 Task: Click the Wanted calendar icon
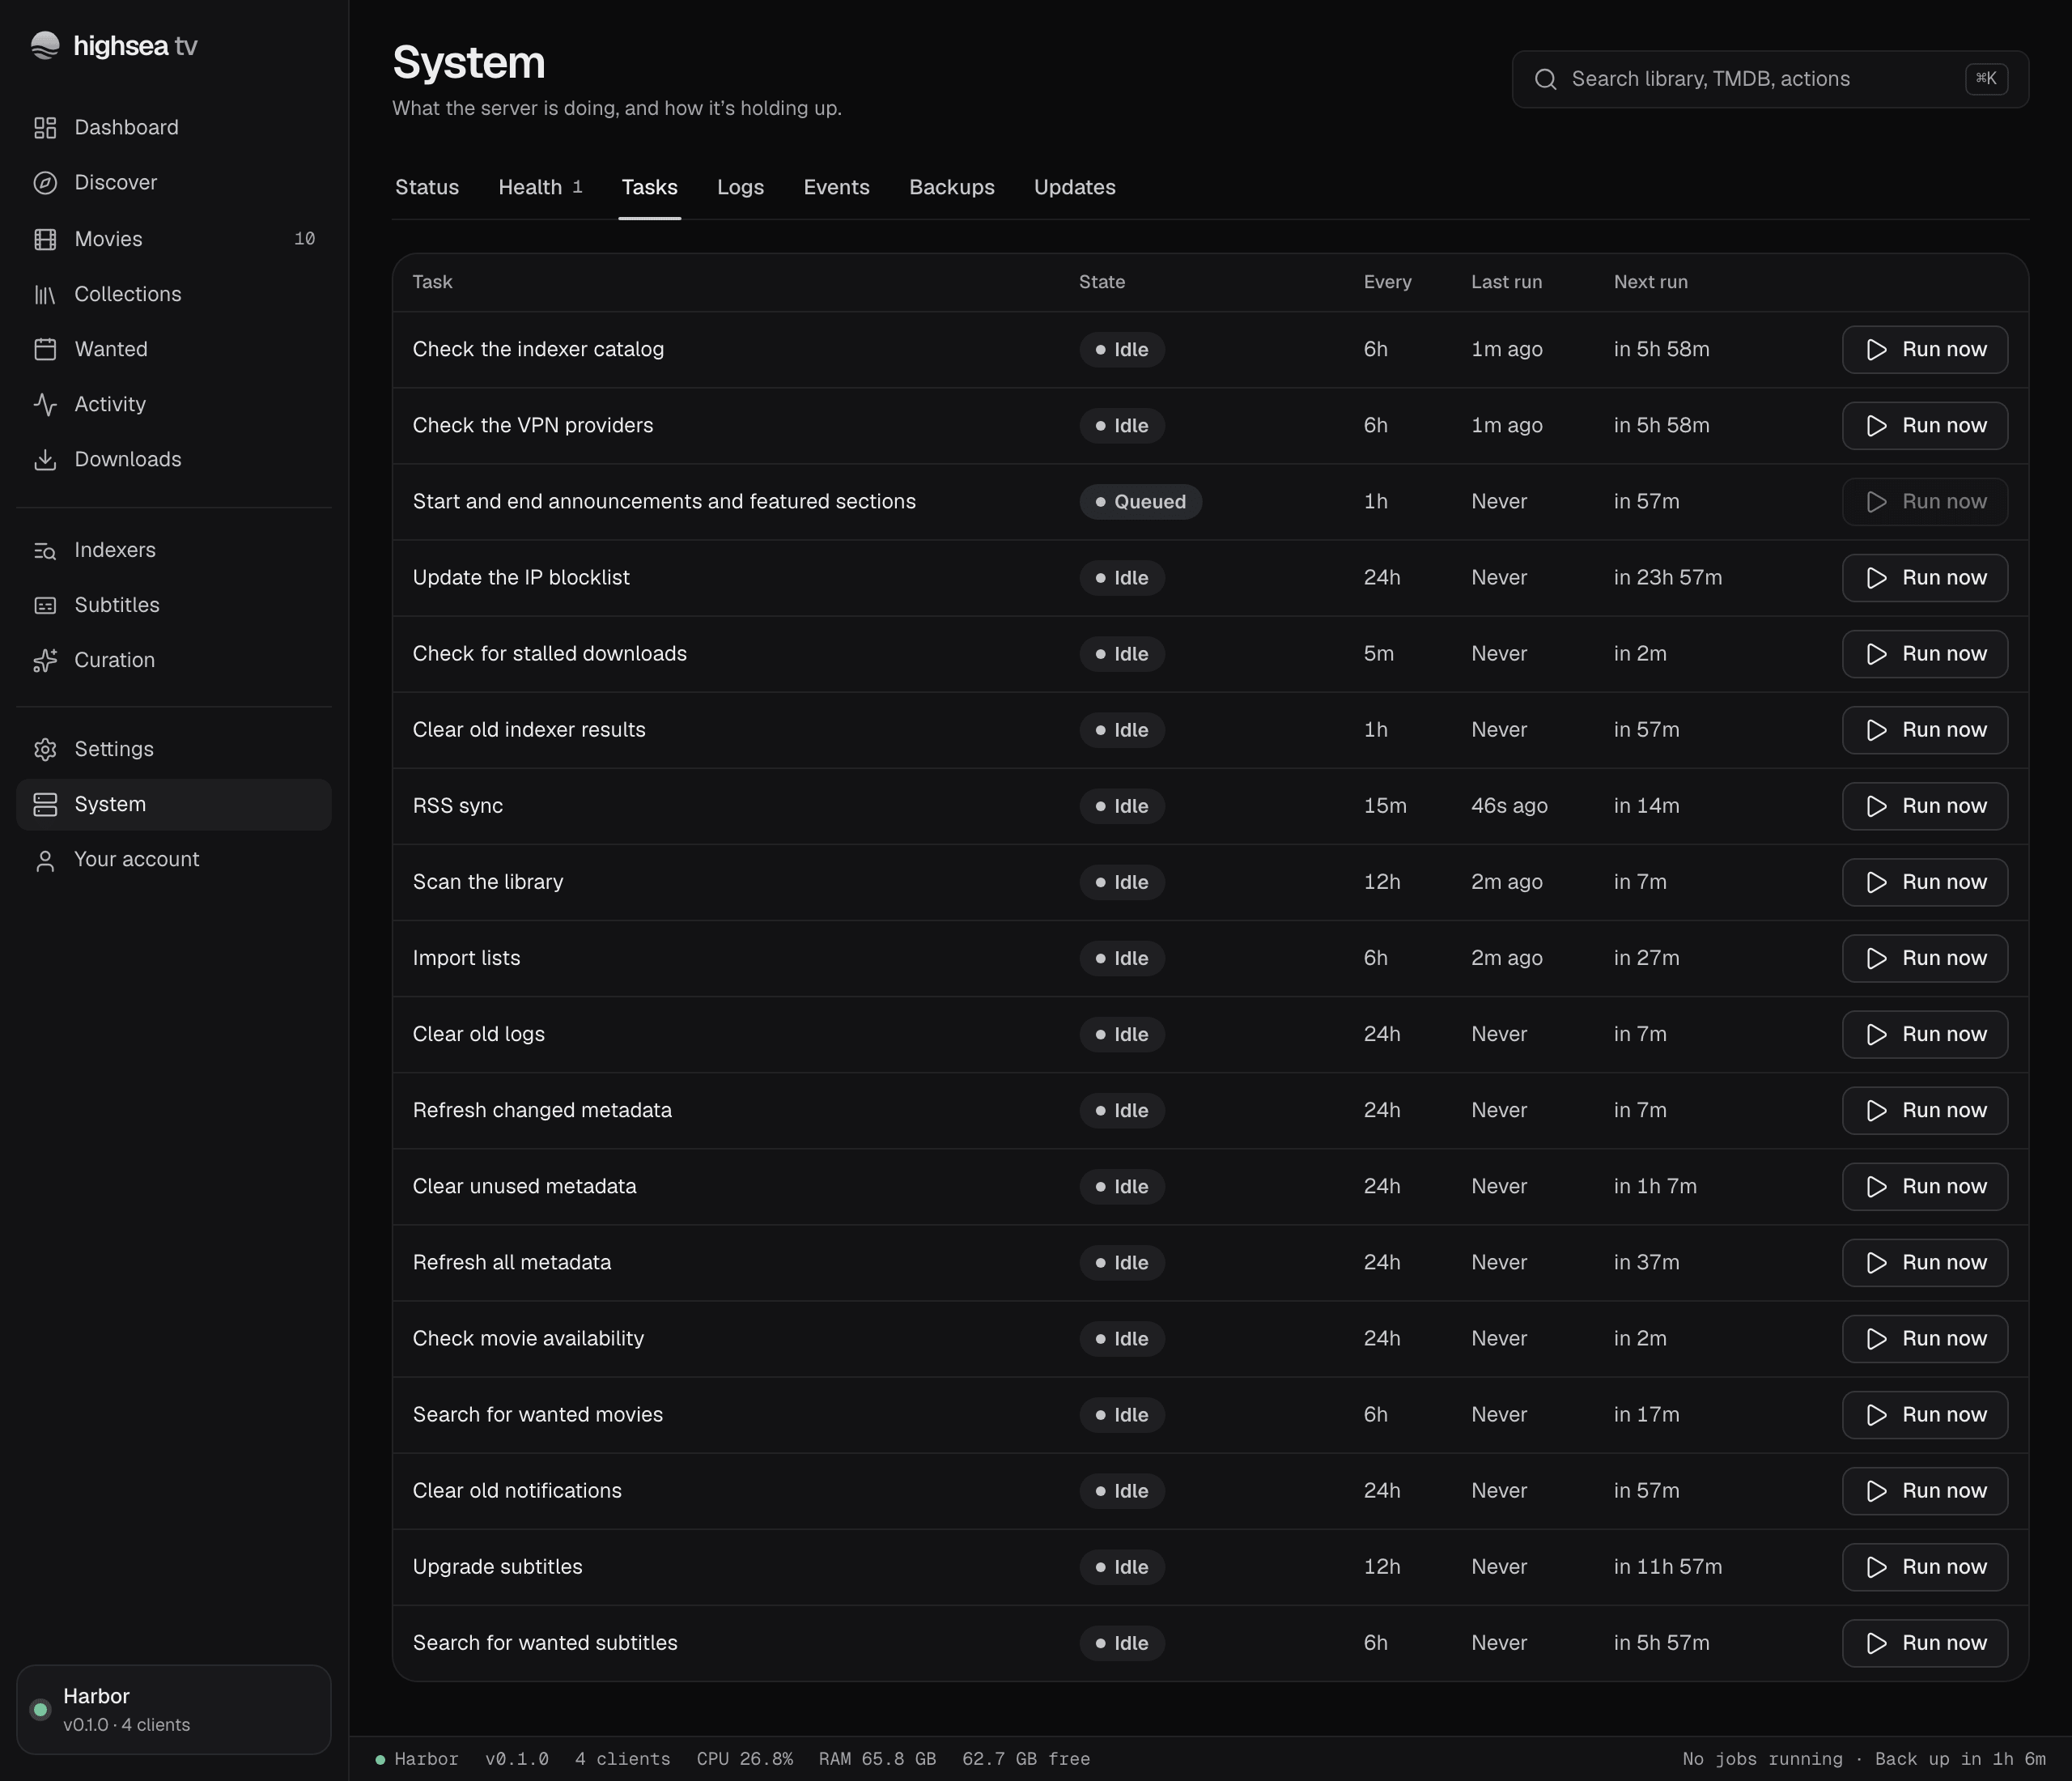pos(45,349)
